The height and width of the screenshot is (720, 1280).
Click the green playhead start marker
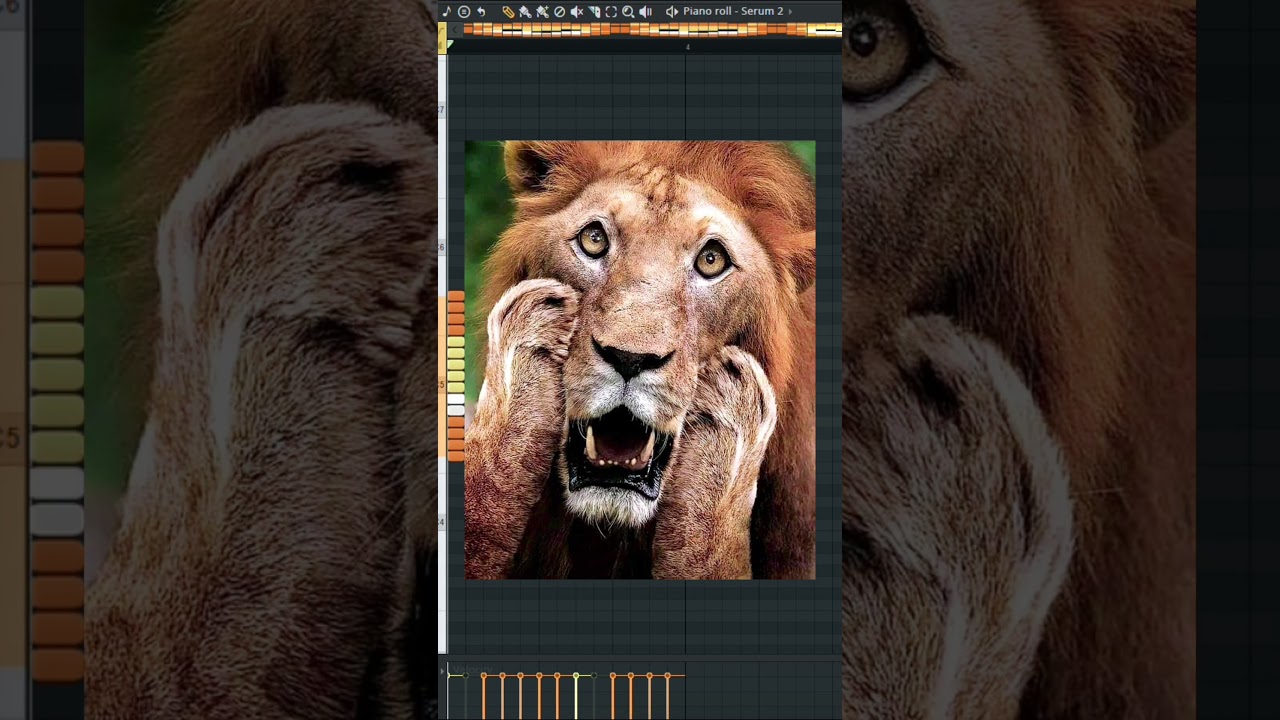pyautogui.click(x=450, y=44)
